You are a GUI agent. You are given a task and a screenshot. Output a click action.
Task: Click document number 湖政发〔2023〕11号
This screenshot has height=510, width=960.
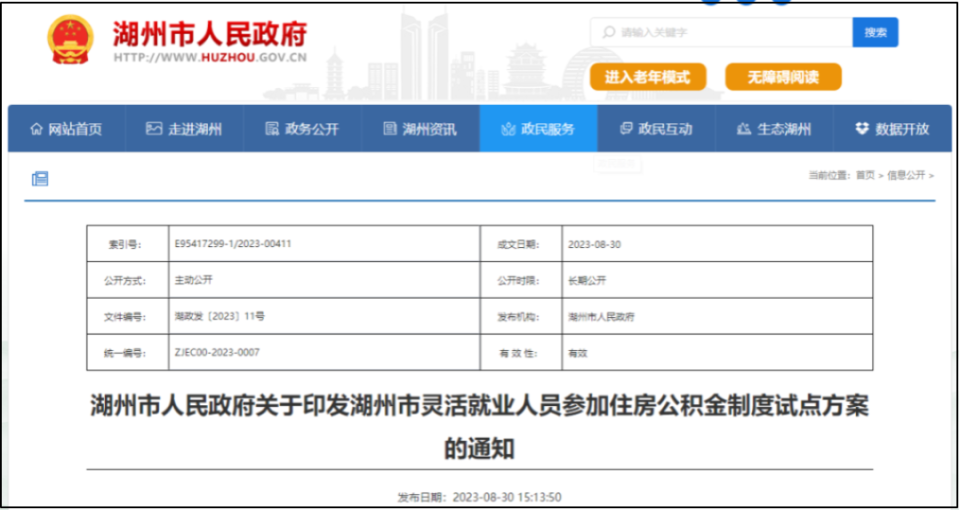(x=220, y=317)
